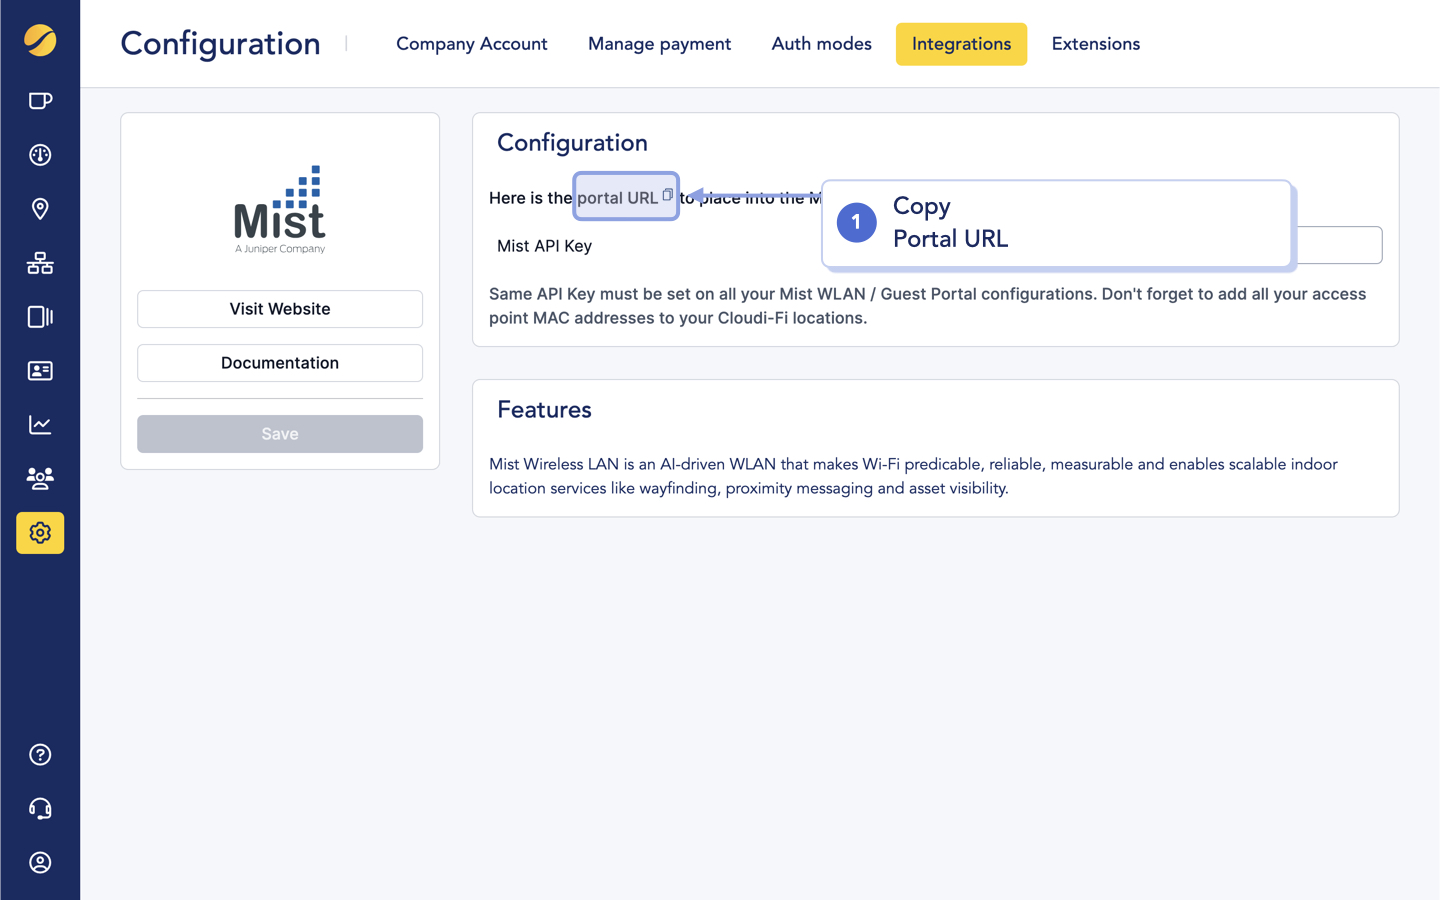Open the contacts ID card icon
Screen dimensions: 1440x900
(40, 370)
